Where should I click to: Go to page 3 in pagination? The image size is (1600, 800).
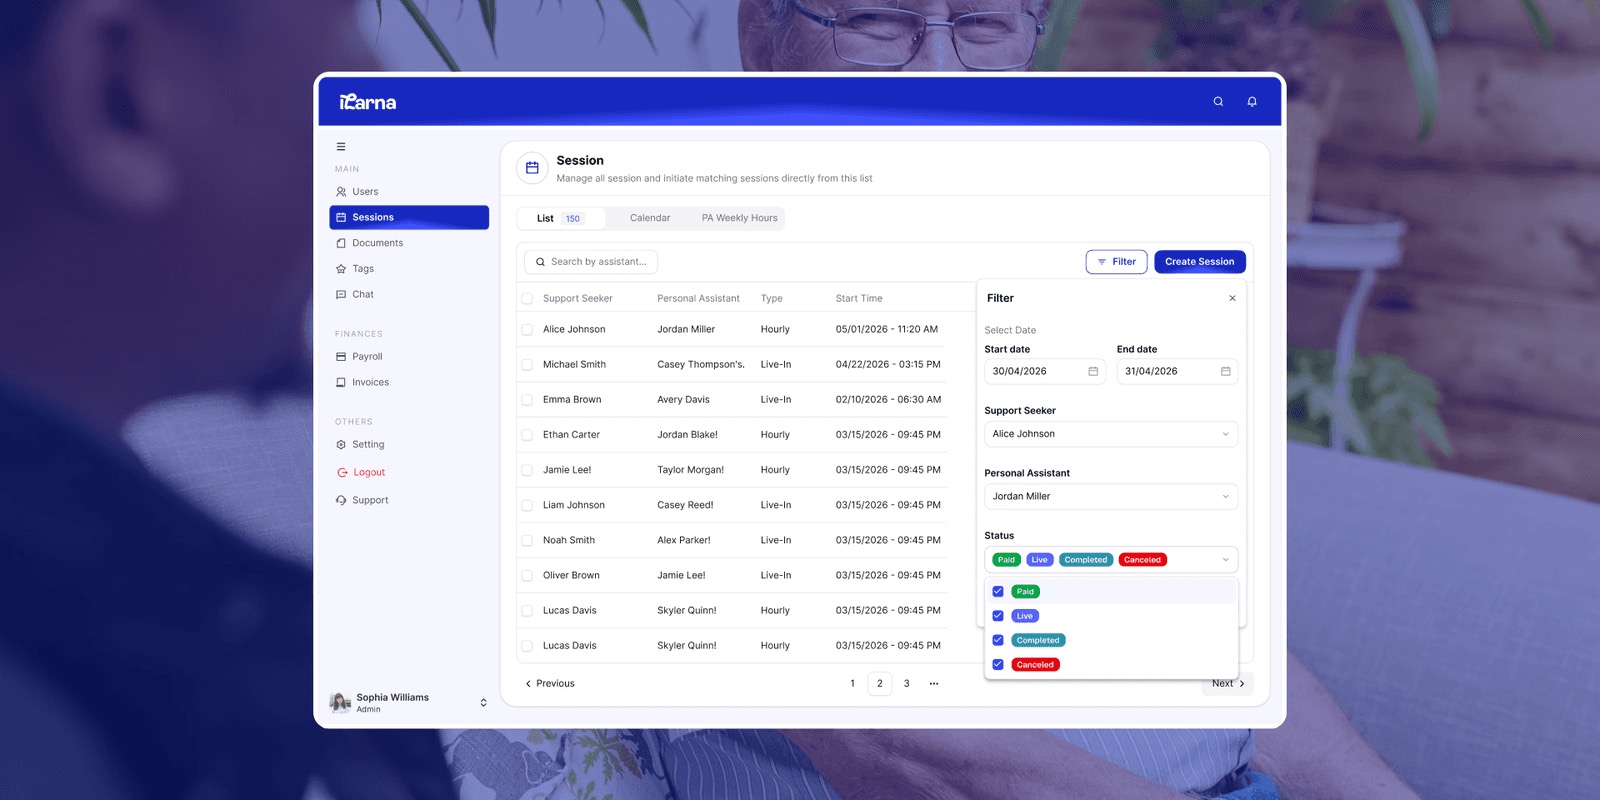pos(907,684)
